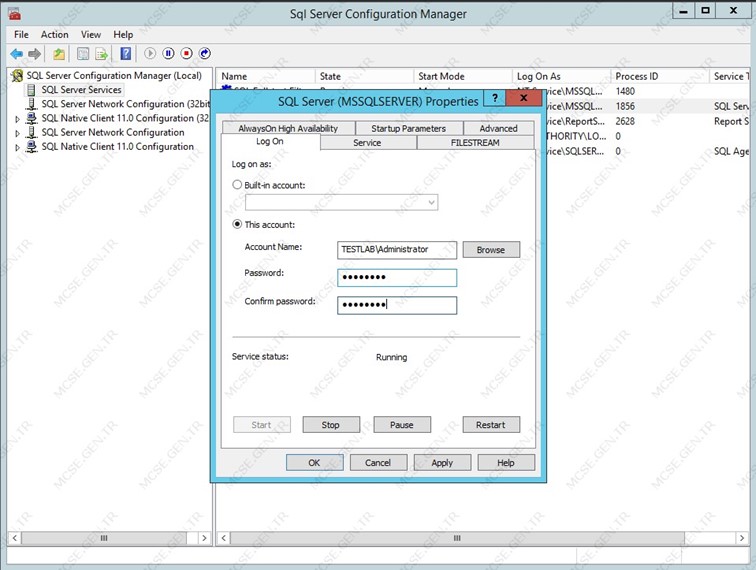
Task: Sort by the Process ID column header
Action: (660, 76)
